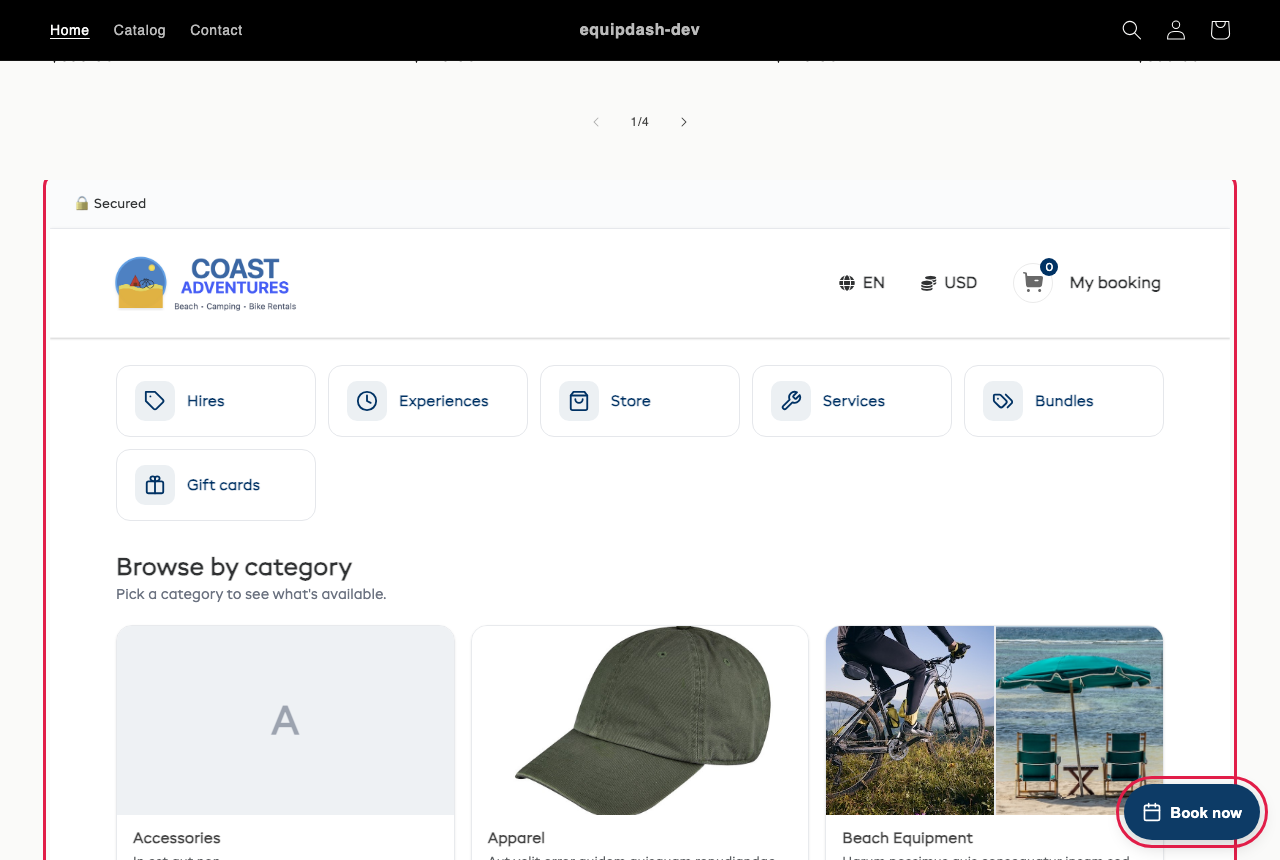This screenshot has height=860, width=1280.
Task: Click the Beach Equipment mountain bike photo
Action: (x=910, y=720)
